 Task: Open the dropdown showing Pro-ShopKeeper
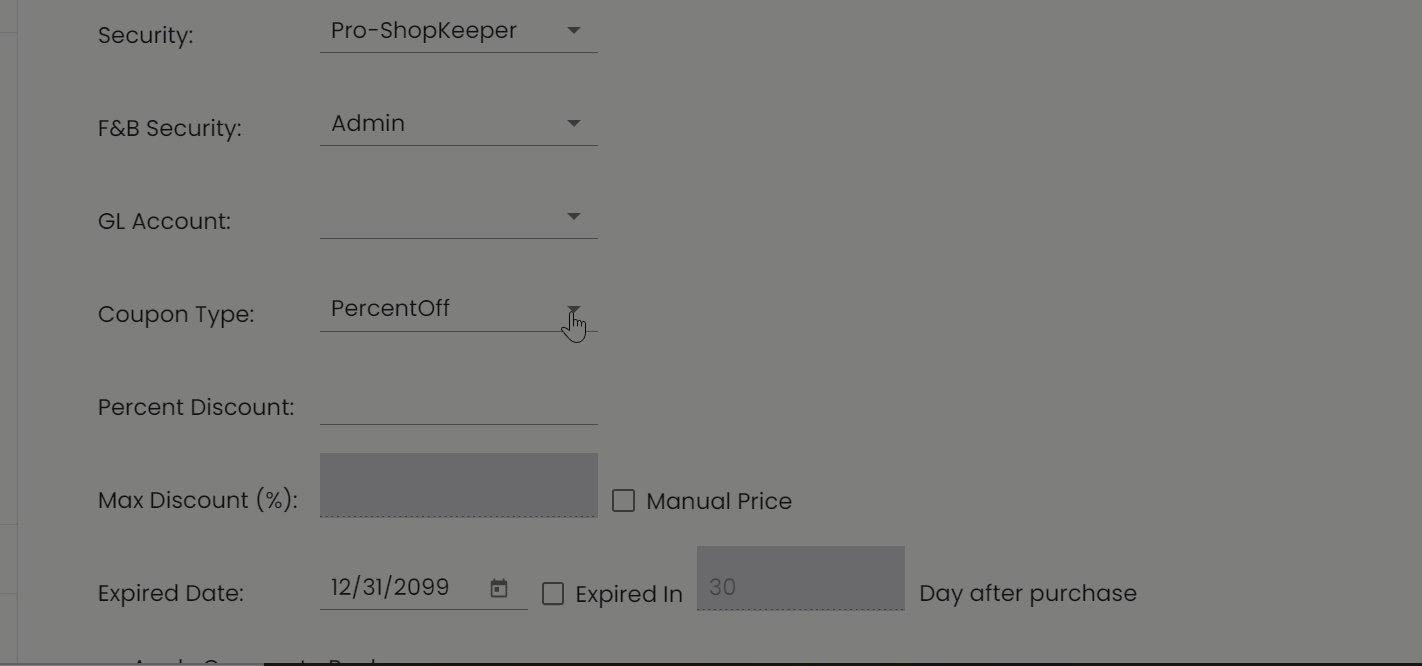[x=459, y=31]
